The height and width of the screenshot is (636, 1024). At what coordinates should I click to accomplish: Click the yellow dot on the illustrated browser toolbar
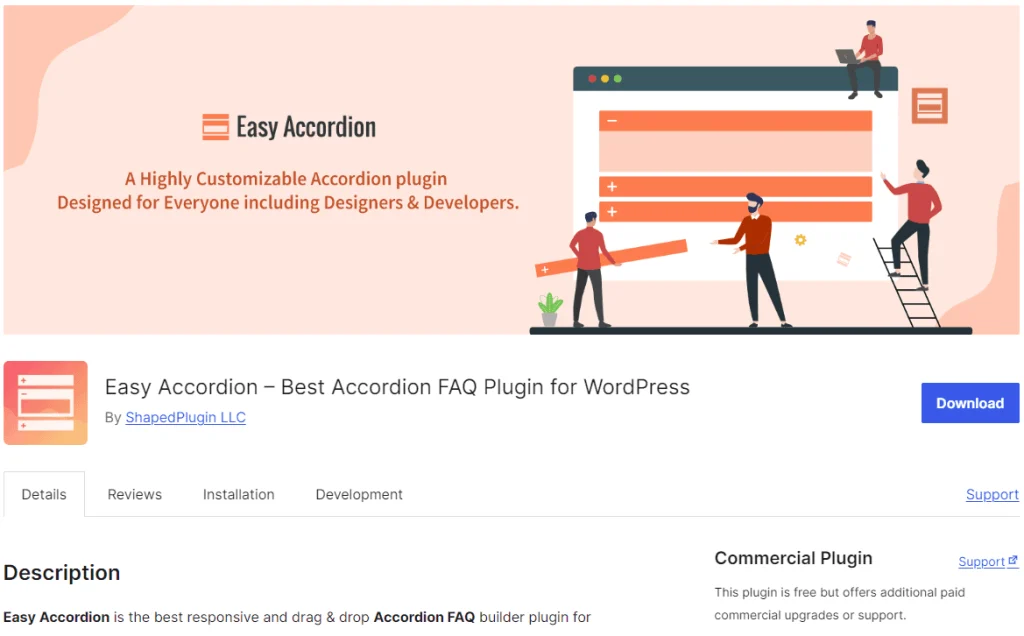605,76
